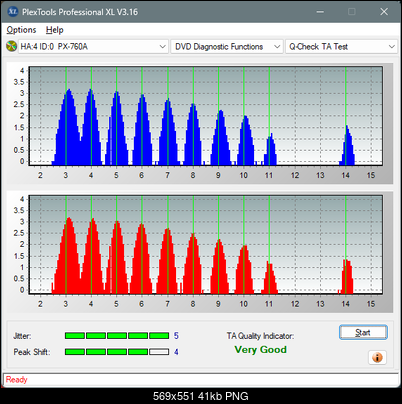Click the blue 3T peak in upper graph
Viewport: 402px width, 404px height.
[68, 127]
